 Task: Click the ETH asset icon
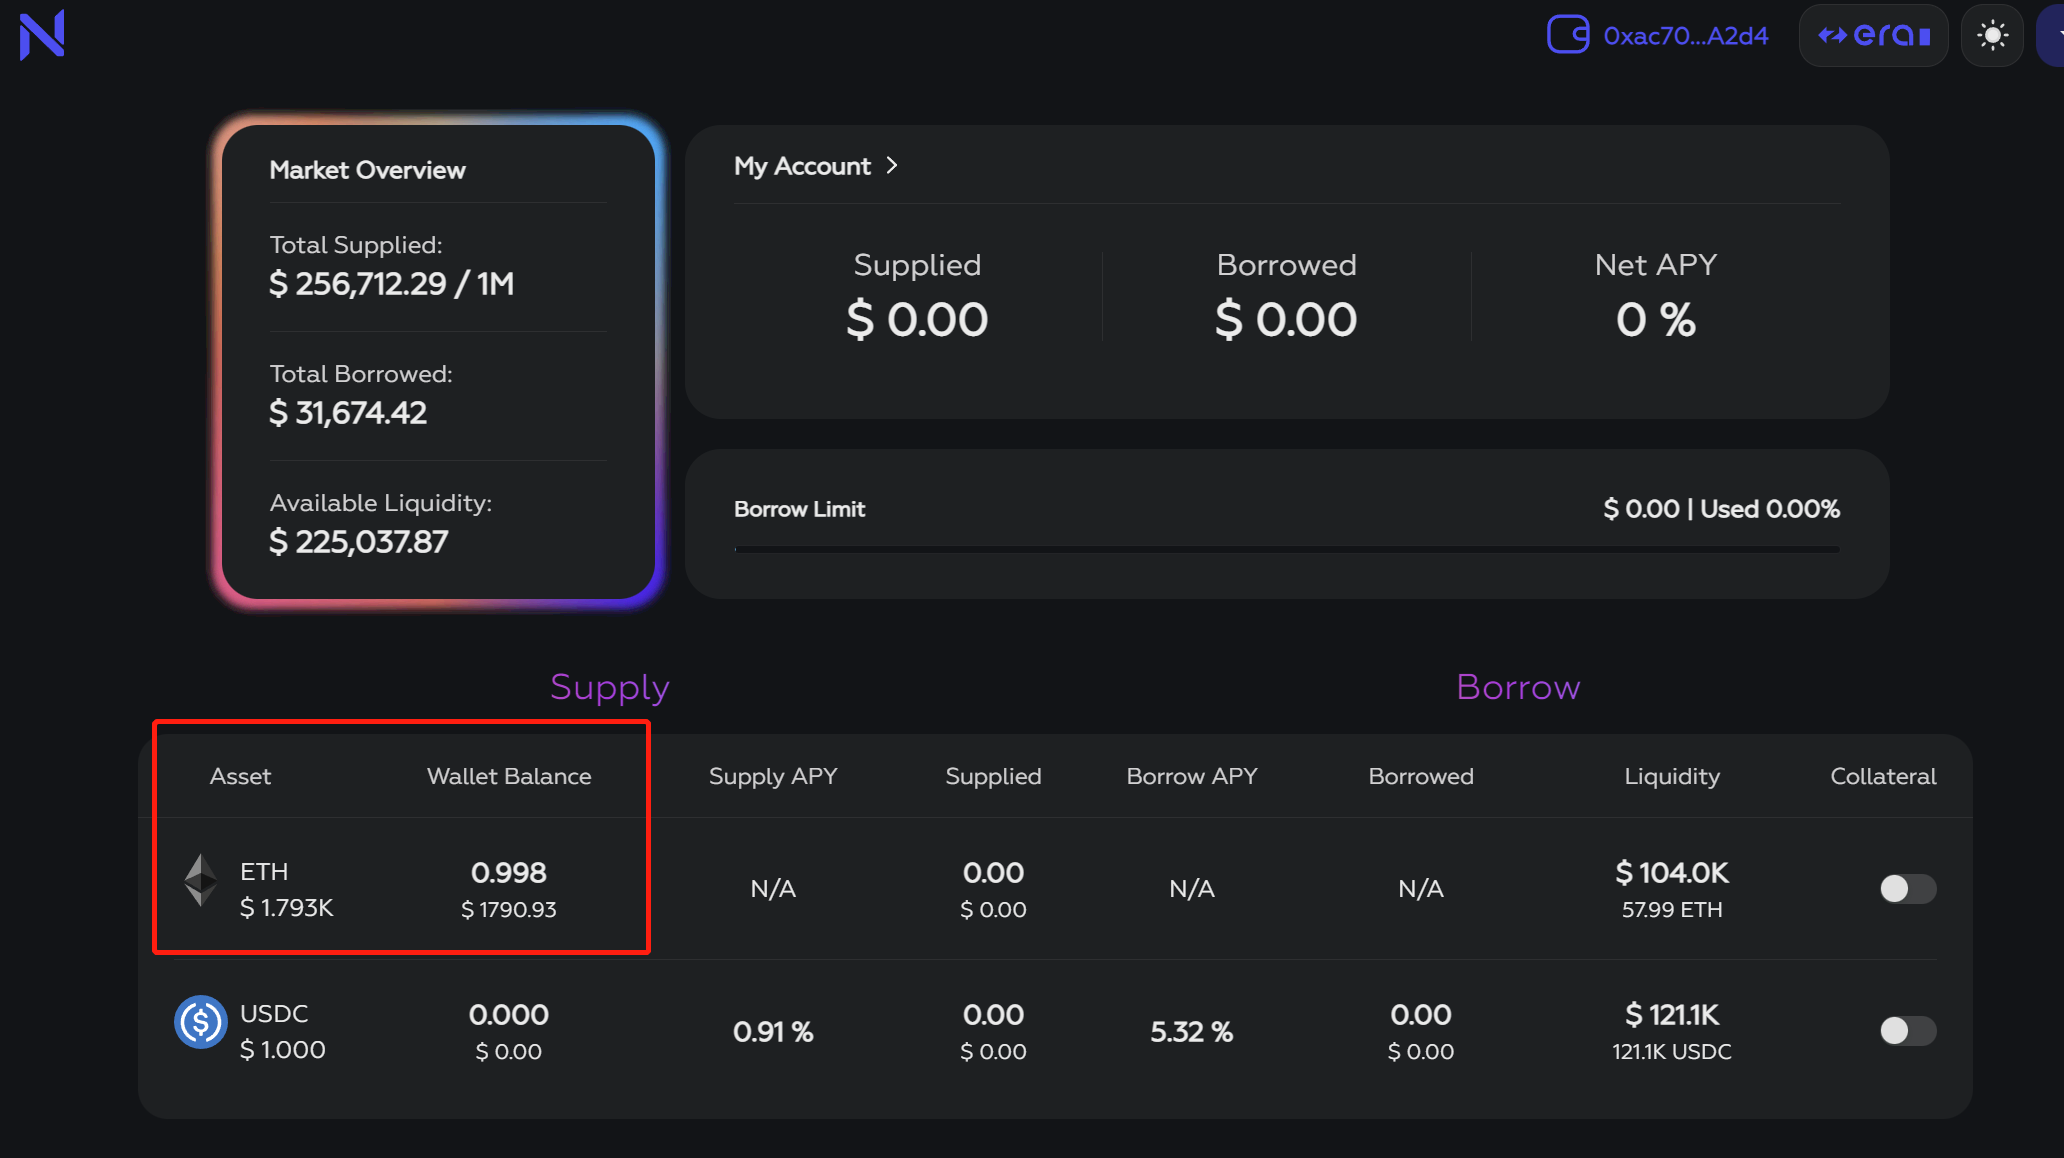pos(201,880)
